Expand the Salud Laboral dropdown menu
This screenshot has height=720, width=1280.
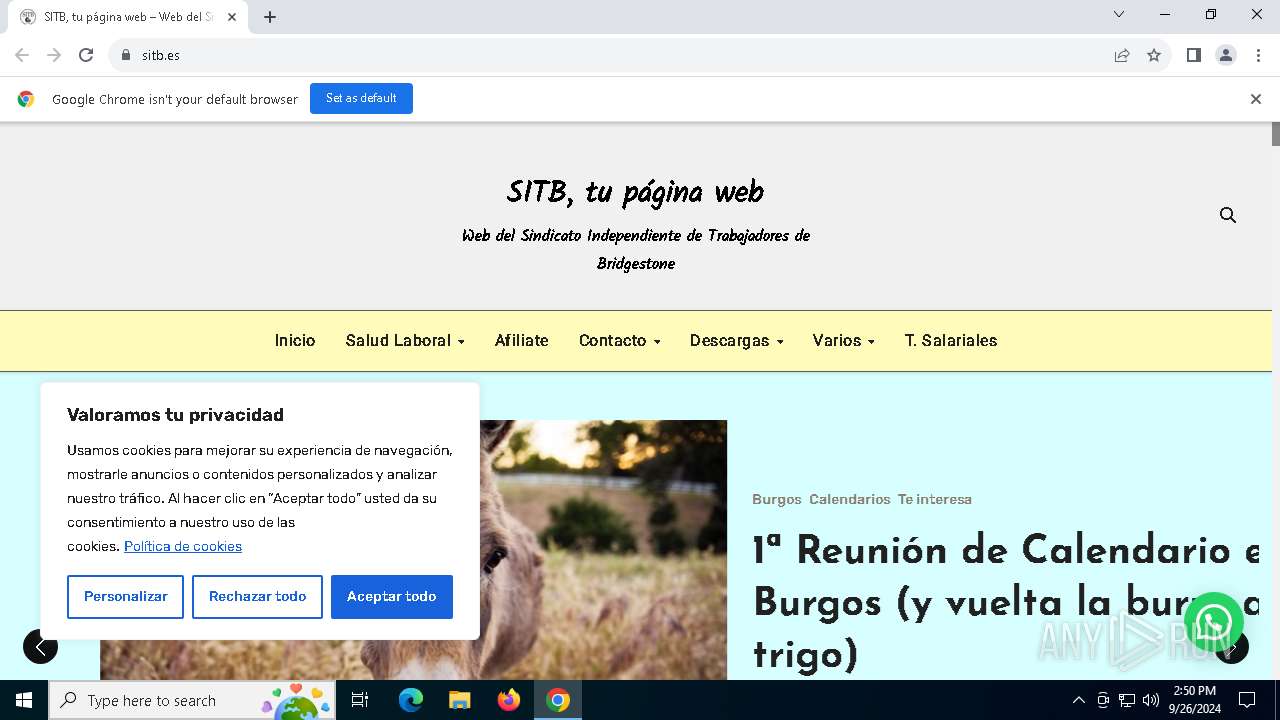(x=405, y=340)
